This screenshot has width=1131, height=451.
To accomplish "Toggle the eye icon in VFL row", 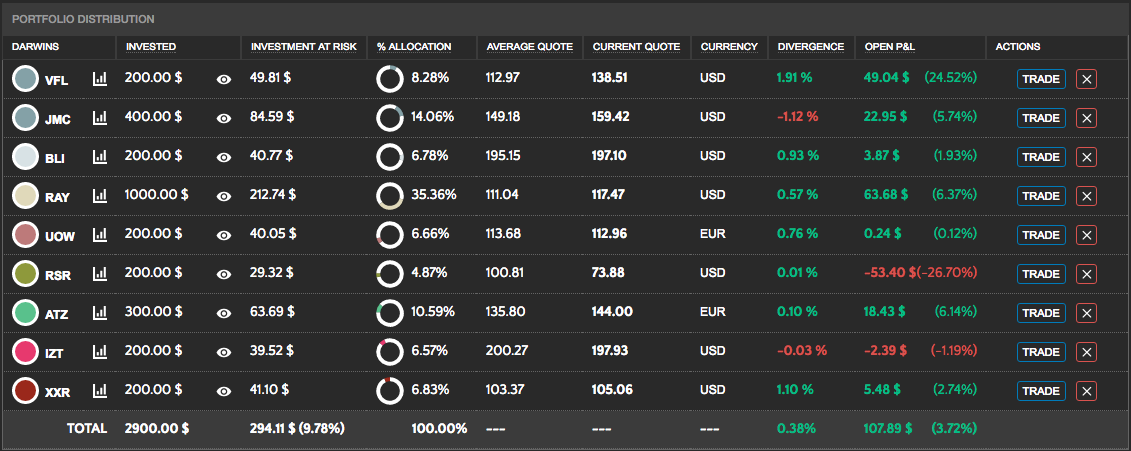I will coord(224,79).
